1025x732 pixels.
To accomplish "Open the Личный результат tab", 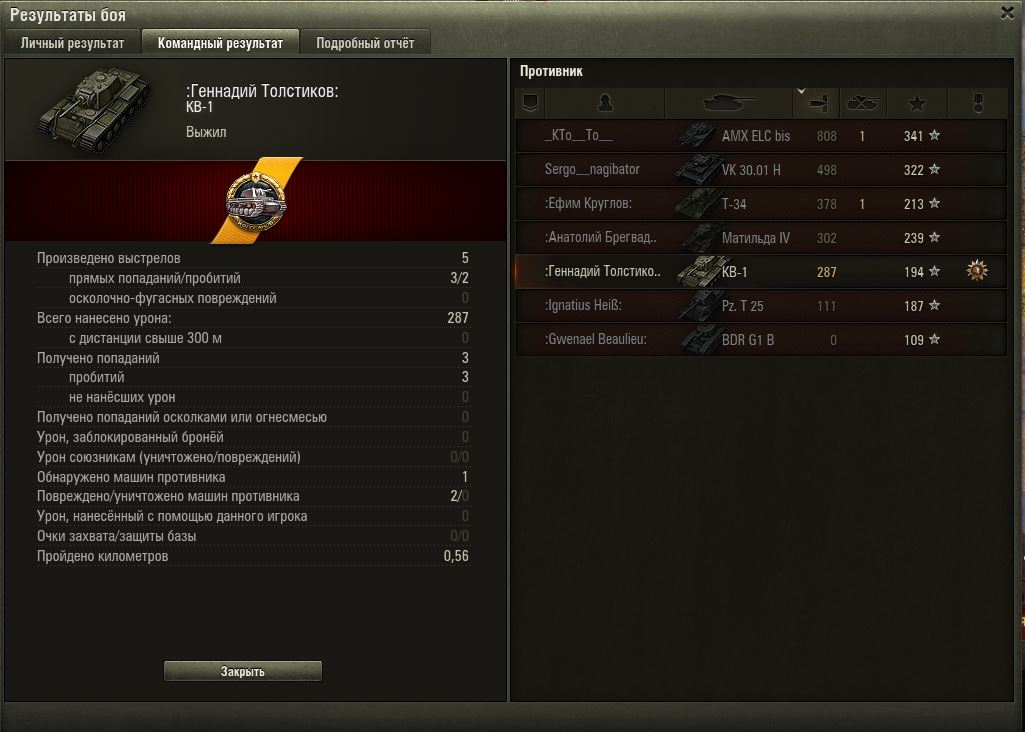I will point(72,43).
